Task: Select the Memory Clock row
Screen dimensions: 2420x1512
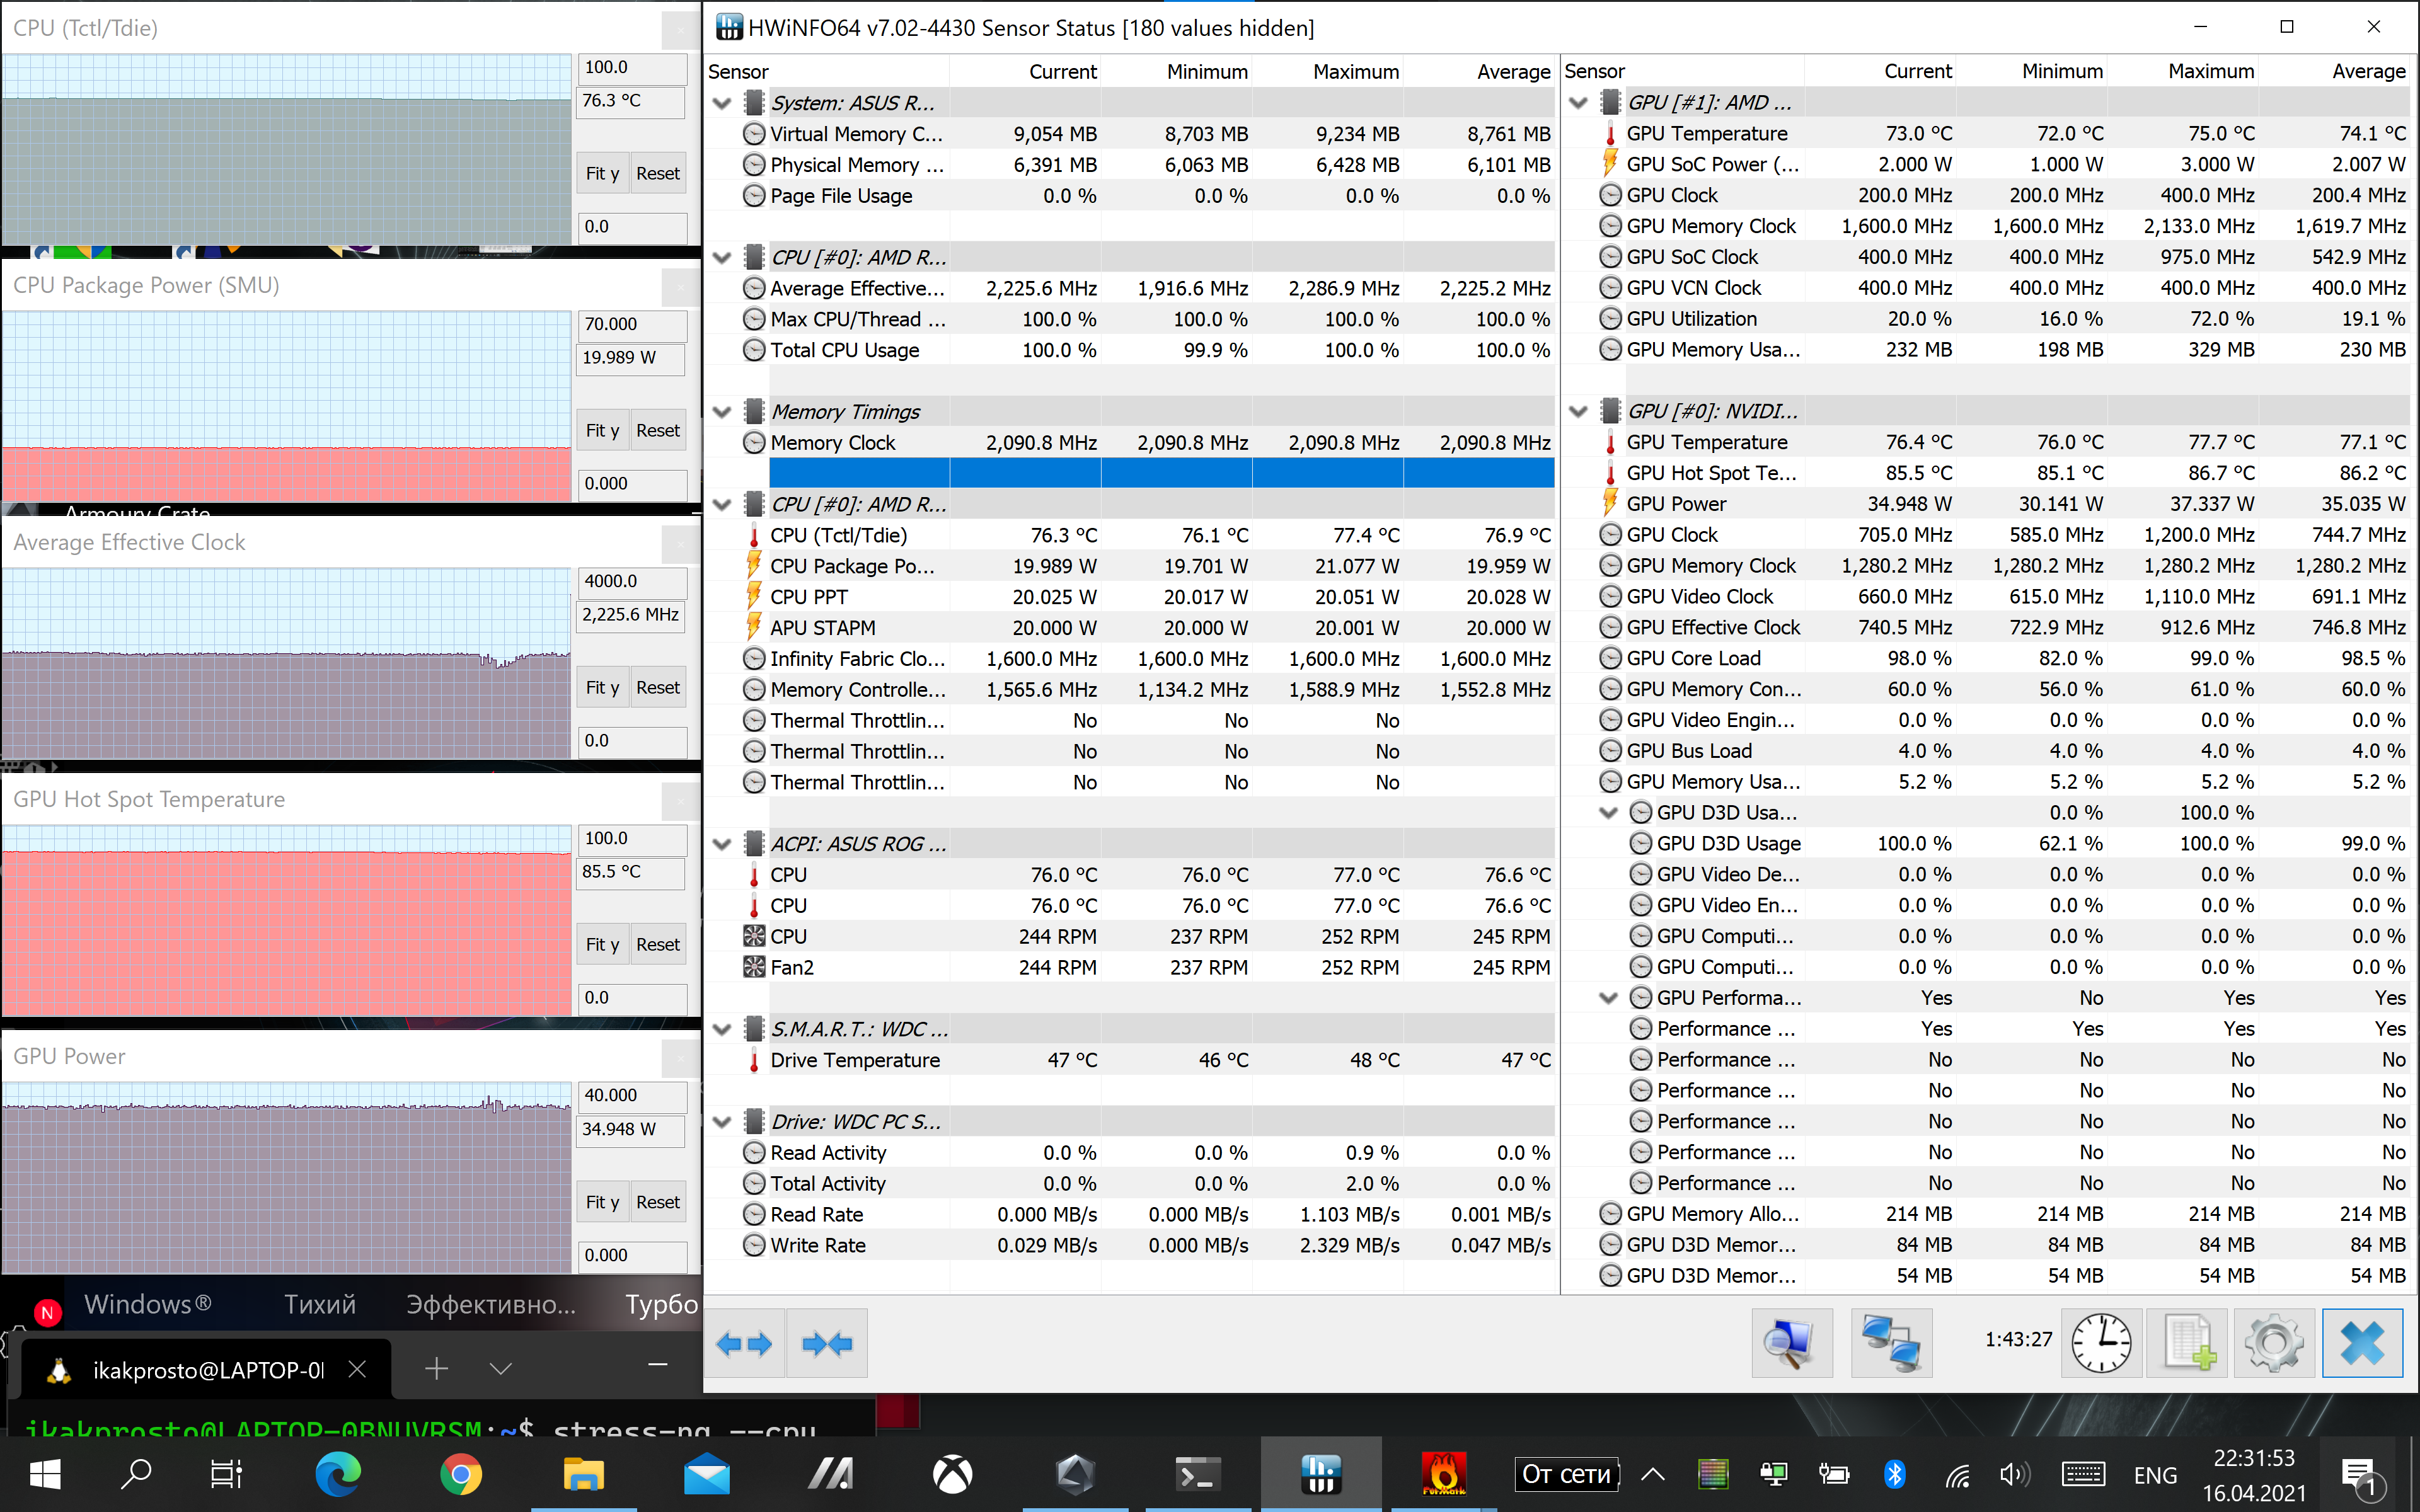Action: click(x=1130, y=443)
